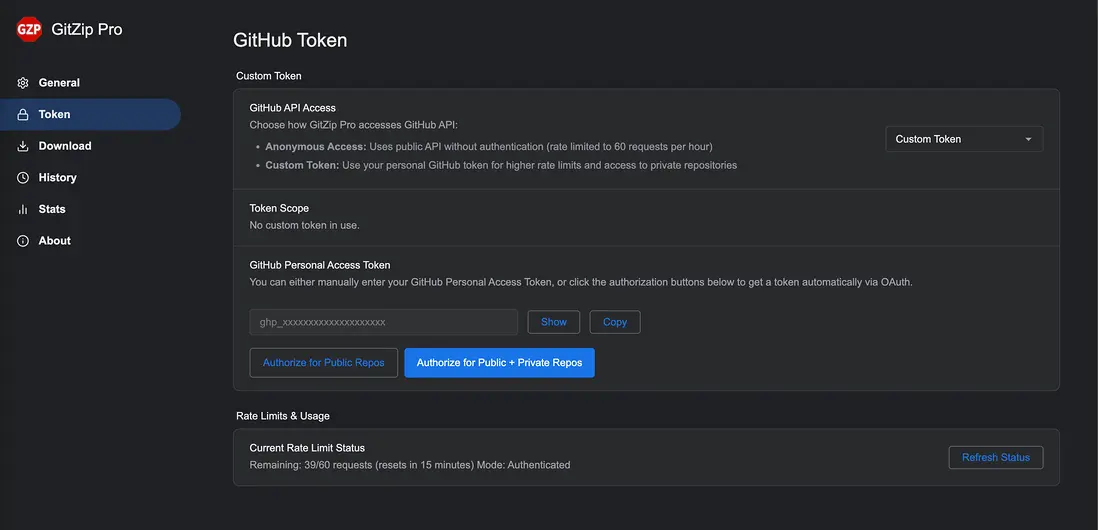1098x530 pixels.
Task: Click the access mode dropdown arrow
Action: click(1028, 139)
